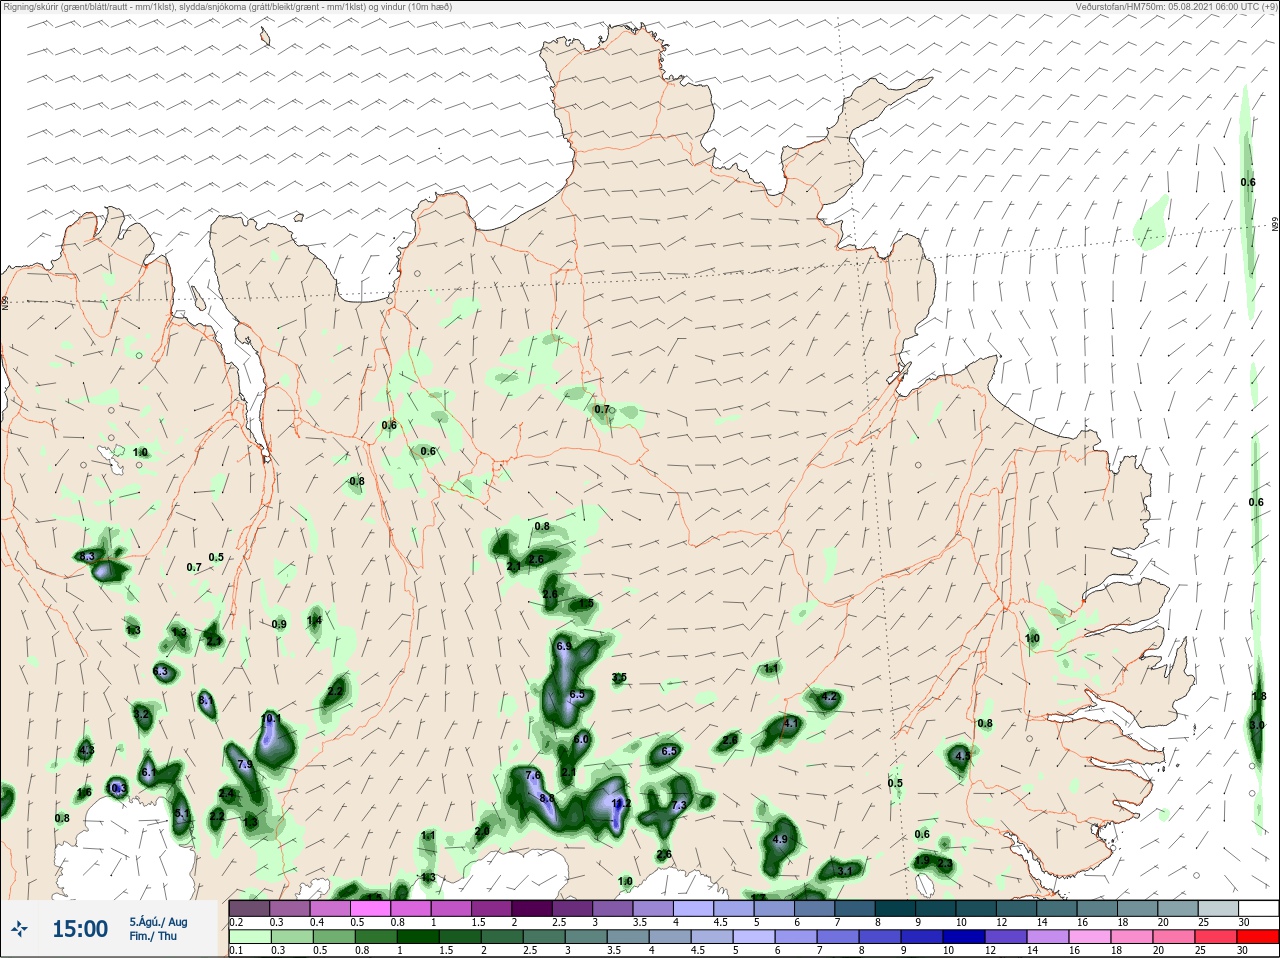Click the 'Veðurstofan/HM750m: 05.08.2021 06:00 UTC' header text
Image resolution: width=1280 pixels, height=958 pixels.
(1177, 6)
